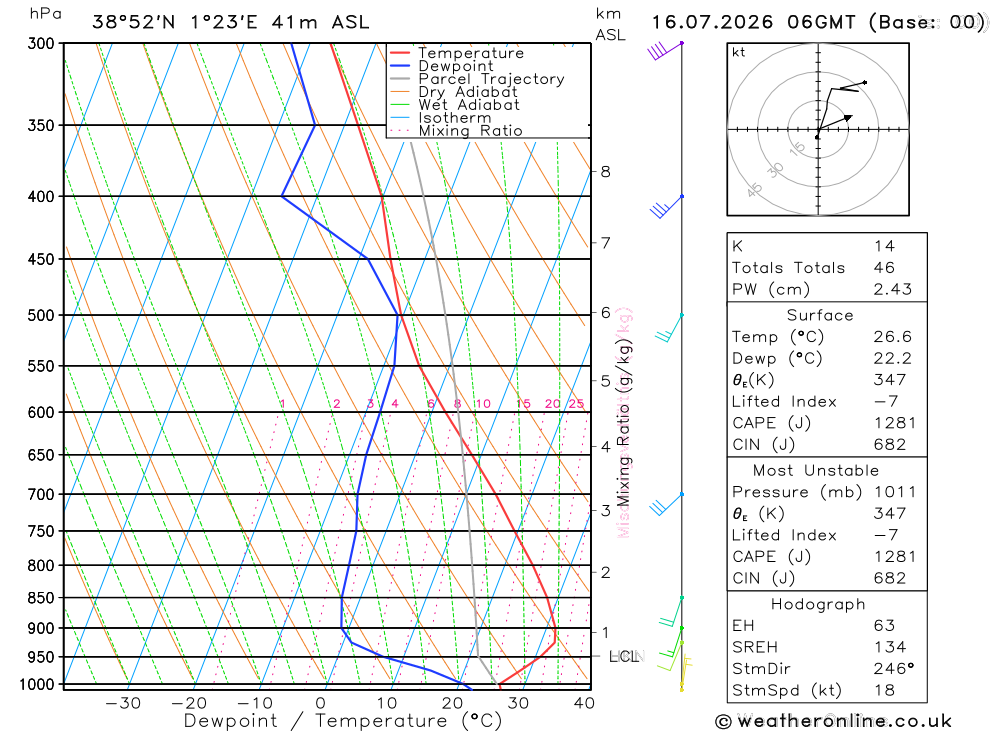Click the EH value 63

pos(885,626)
